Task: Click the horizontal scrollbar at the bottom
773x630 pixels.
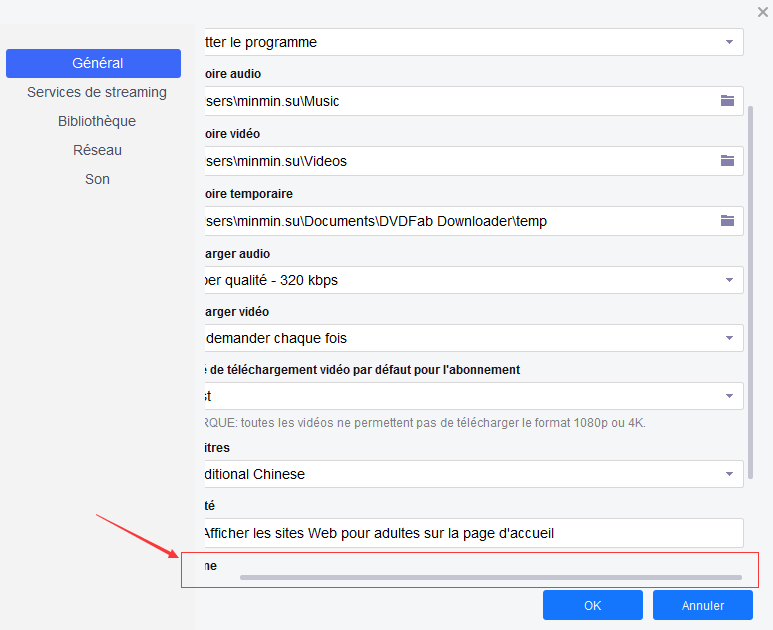Action: point(490,577)
